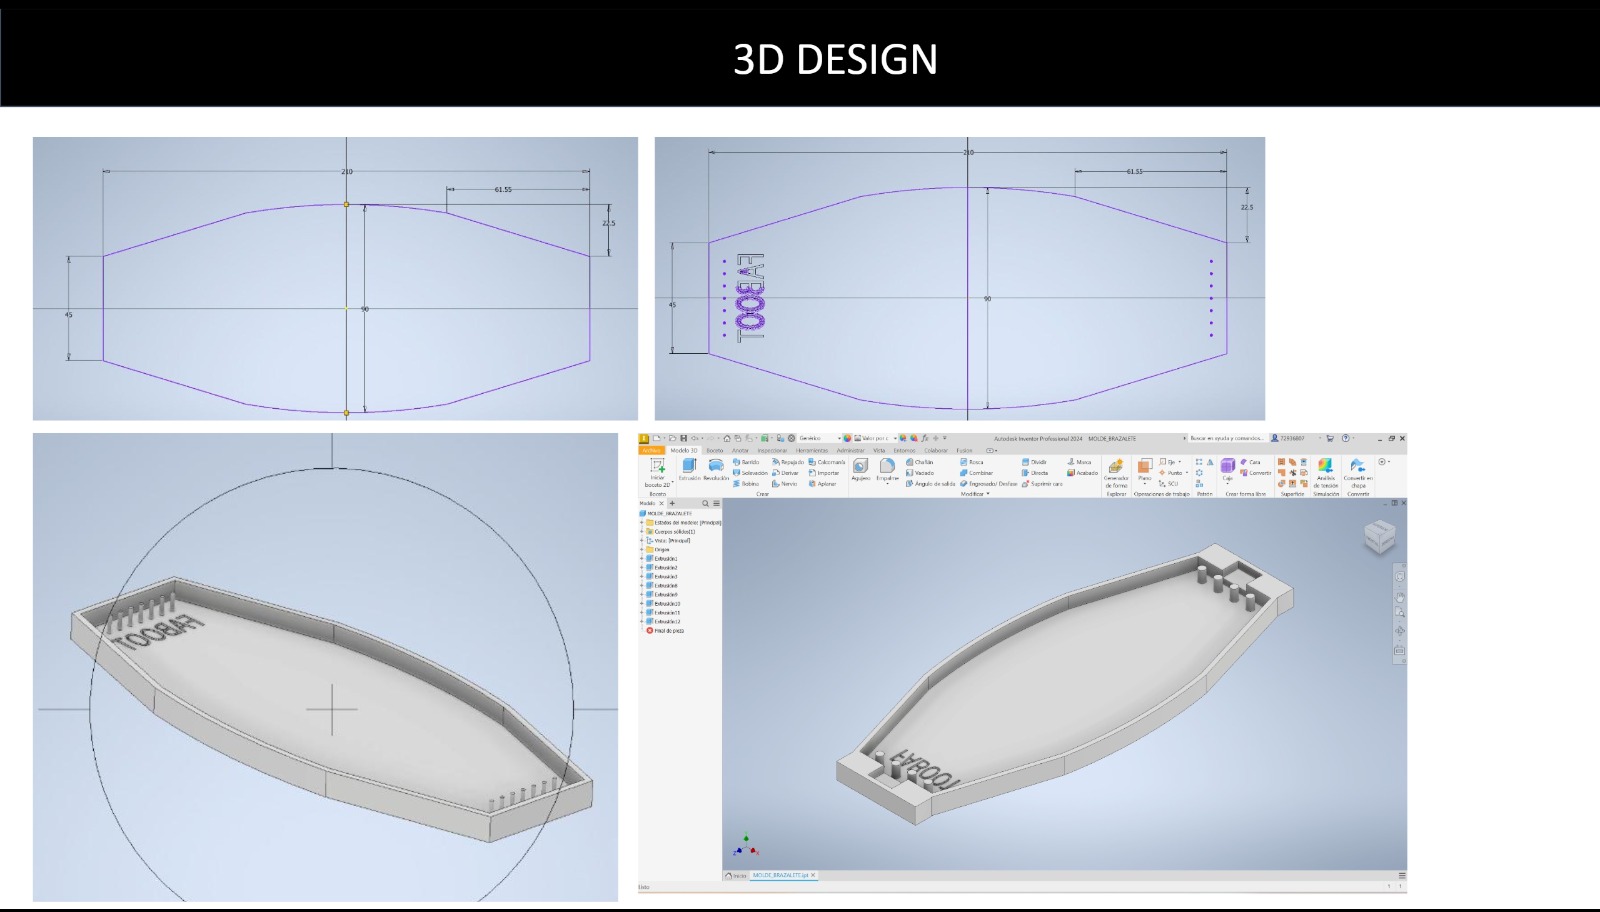1600x912 pixels.
Task: Click the Buscar en ayuda y comandos field
Action: tap(1228, 438)
